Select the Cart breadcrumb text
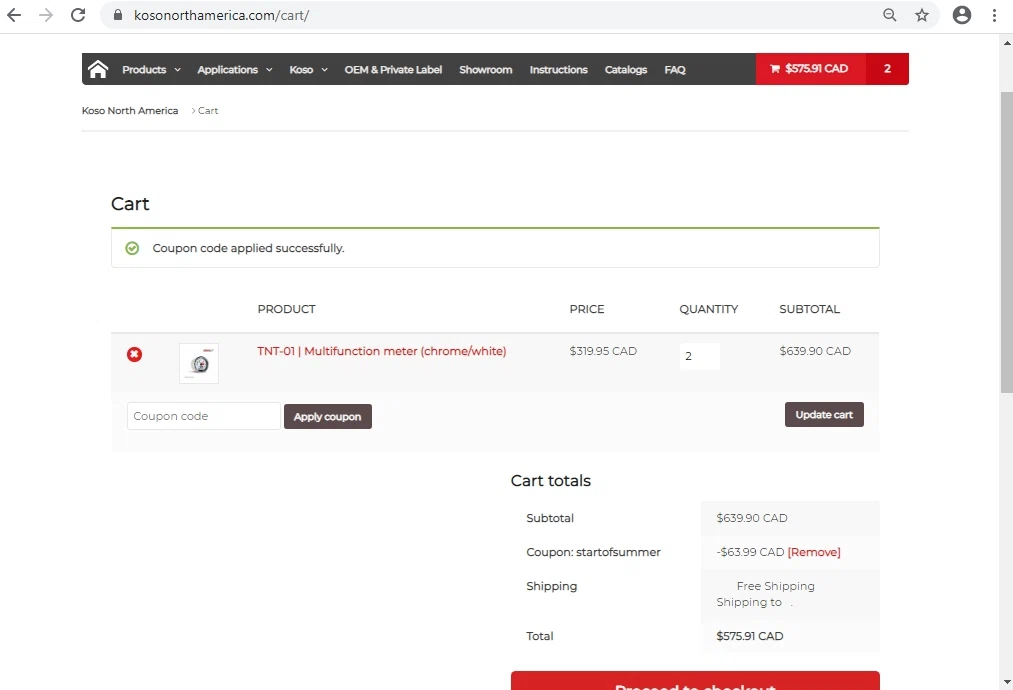The width and height of the screenshot is (1013, 690). (208, 110)
